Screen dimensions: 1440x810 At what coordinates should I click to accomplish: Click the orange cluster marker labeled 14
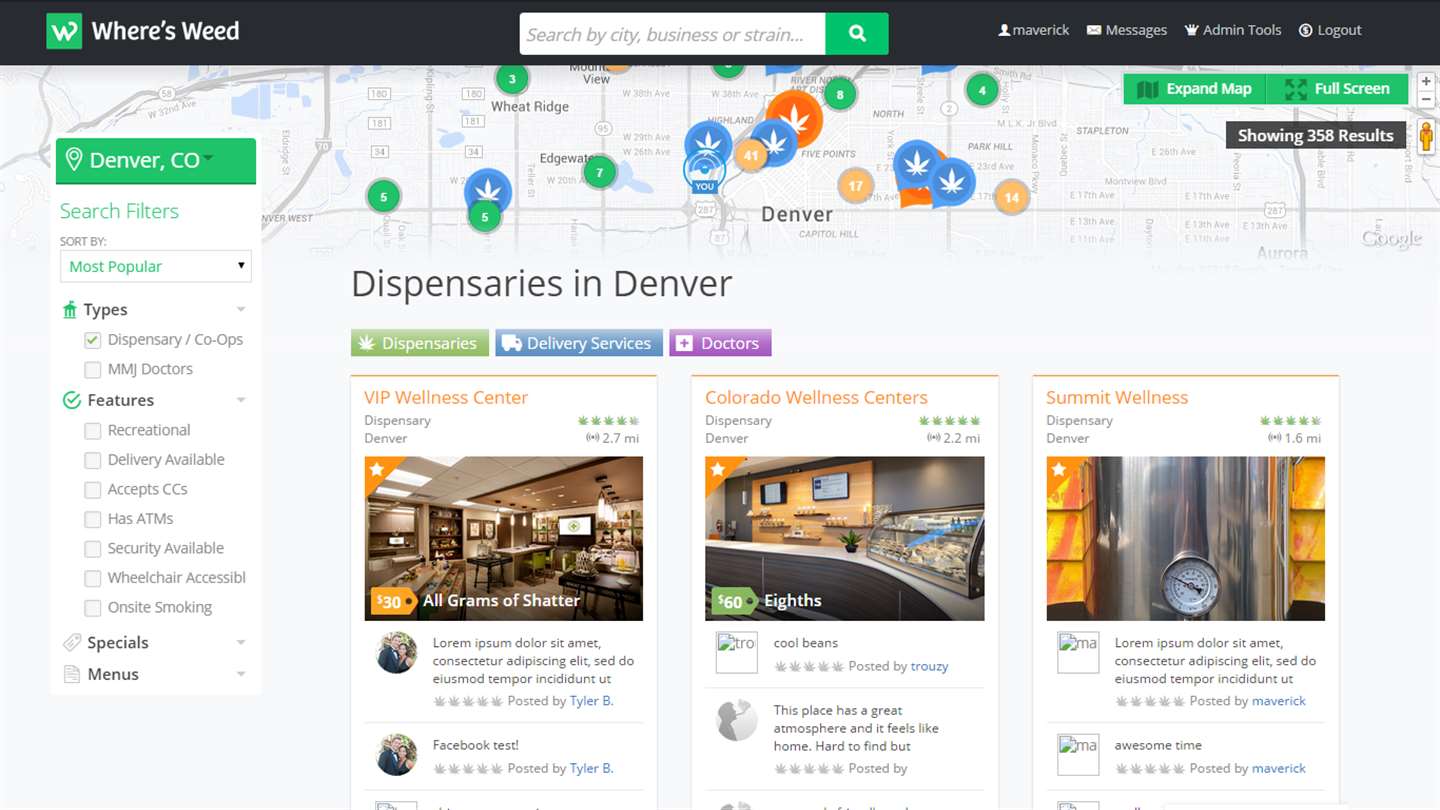pos(1012,197)
